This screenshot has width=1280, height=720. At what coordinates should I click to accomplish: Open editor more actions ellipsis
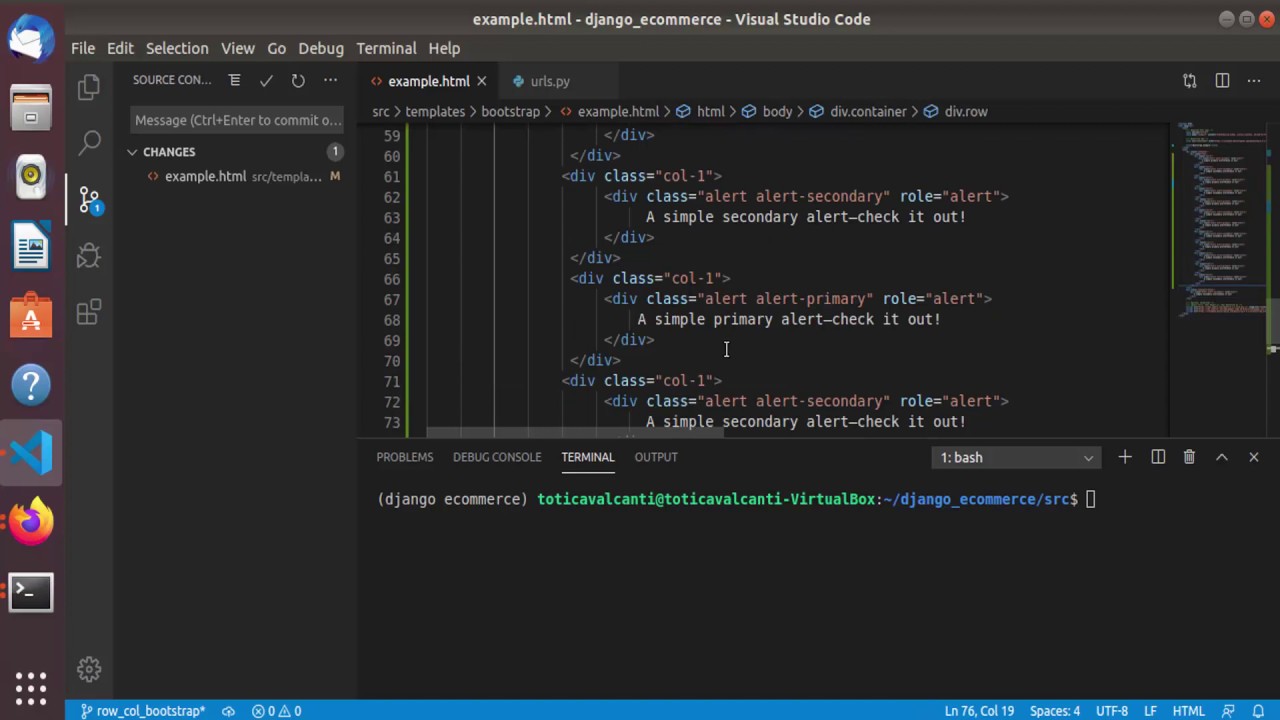pos(1254,81)
